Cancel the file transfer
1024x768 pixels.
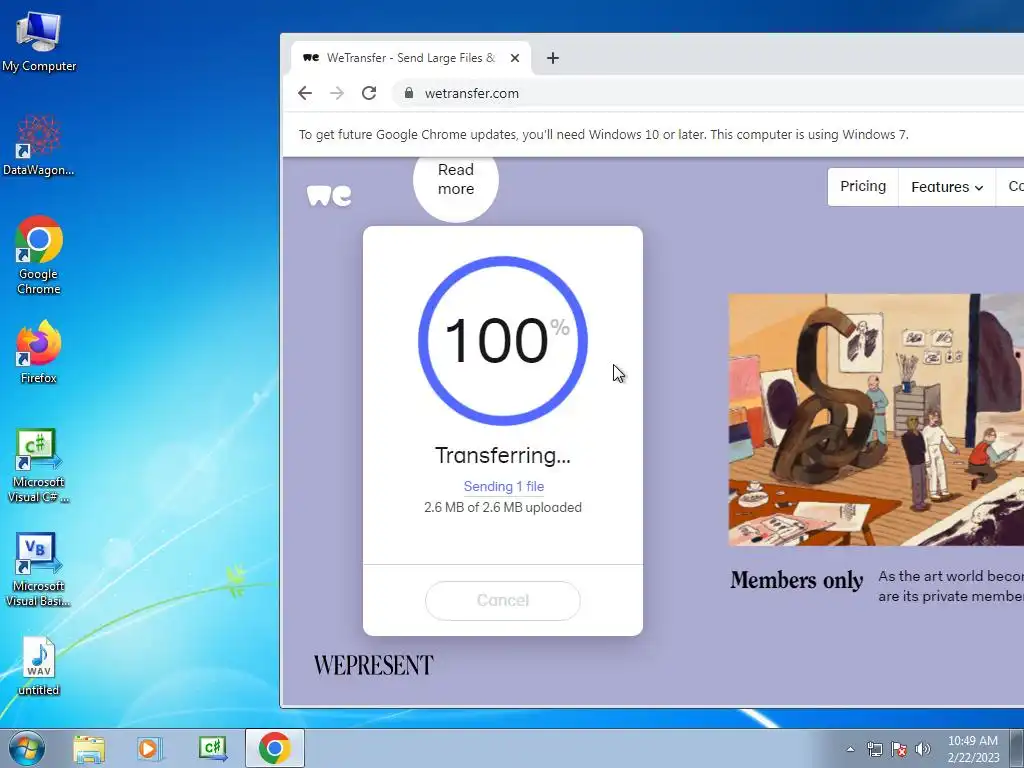pyautogui.click(x=503, y=601)
